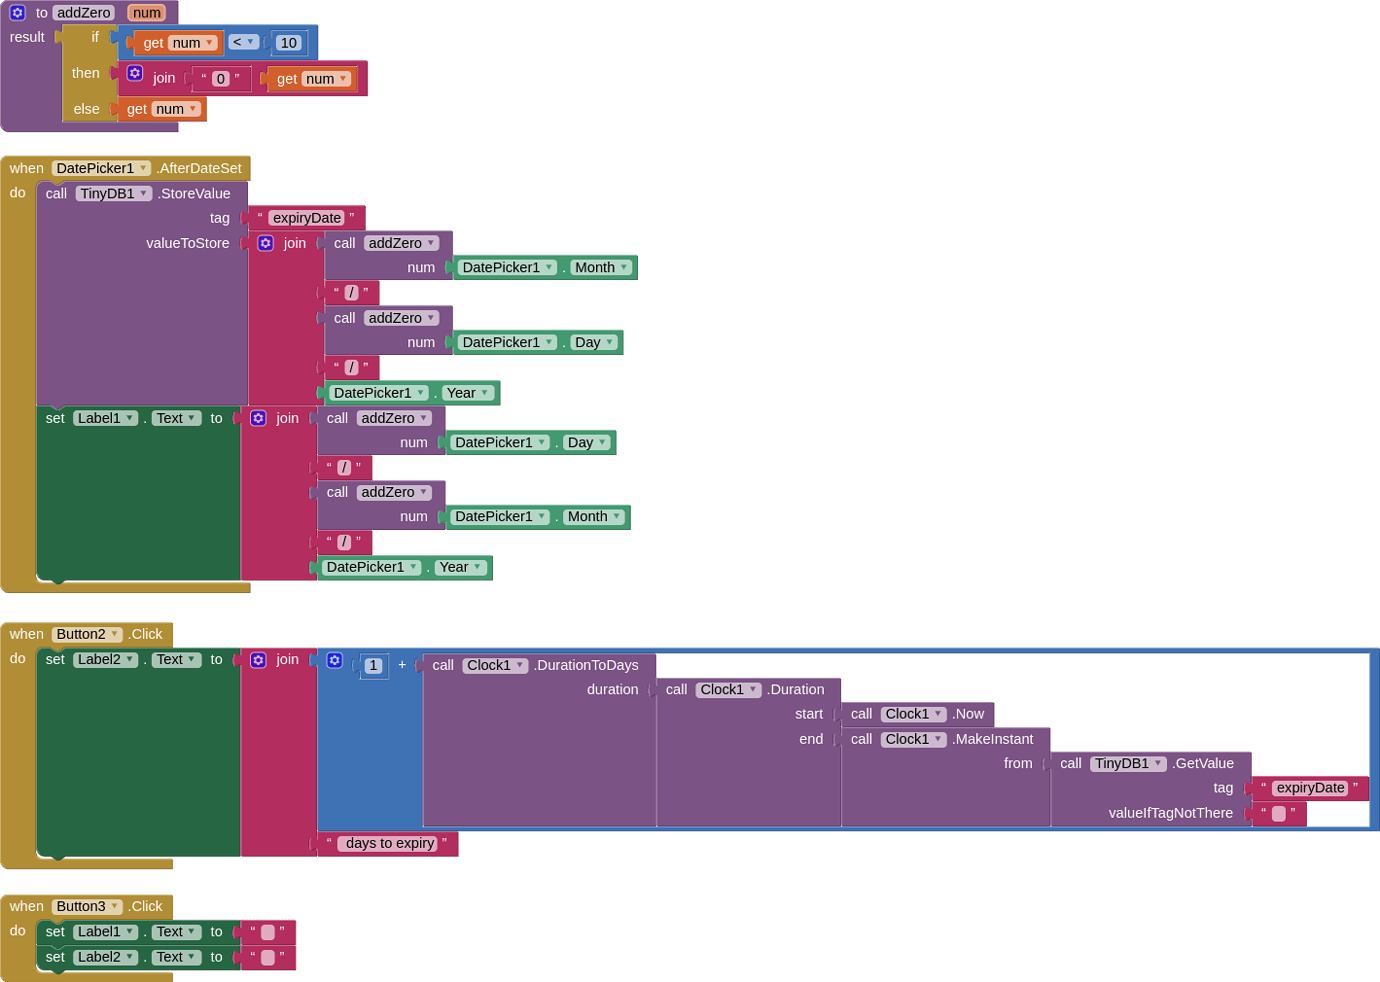Open Month property dropdown in Label1 Text join

595,517
